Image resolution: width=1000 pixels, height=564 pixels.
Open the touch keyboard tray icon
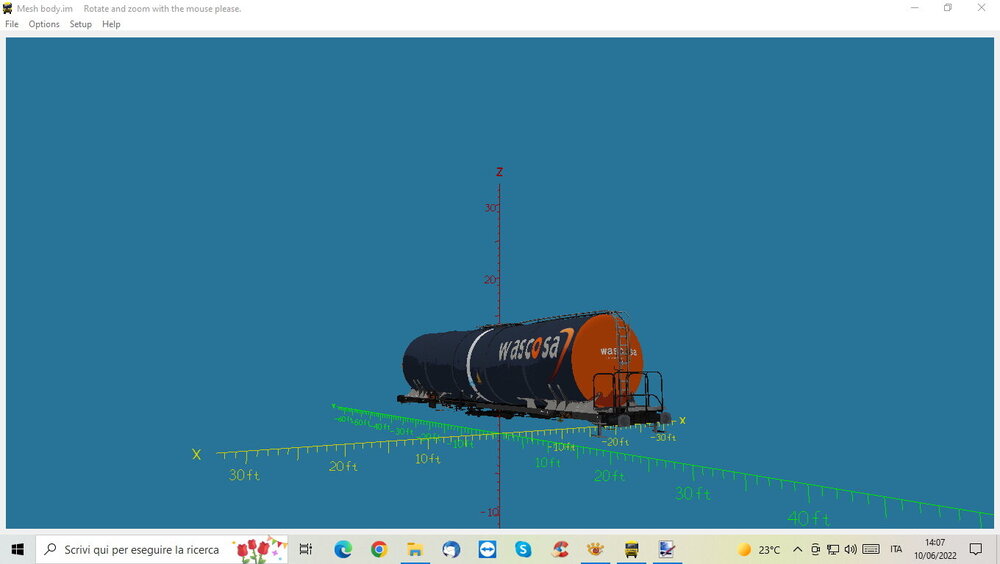871,549
